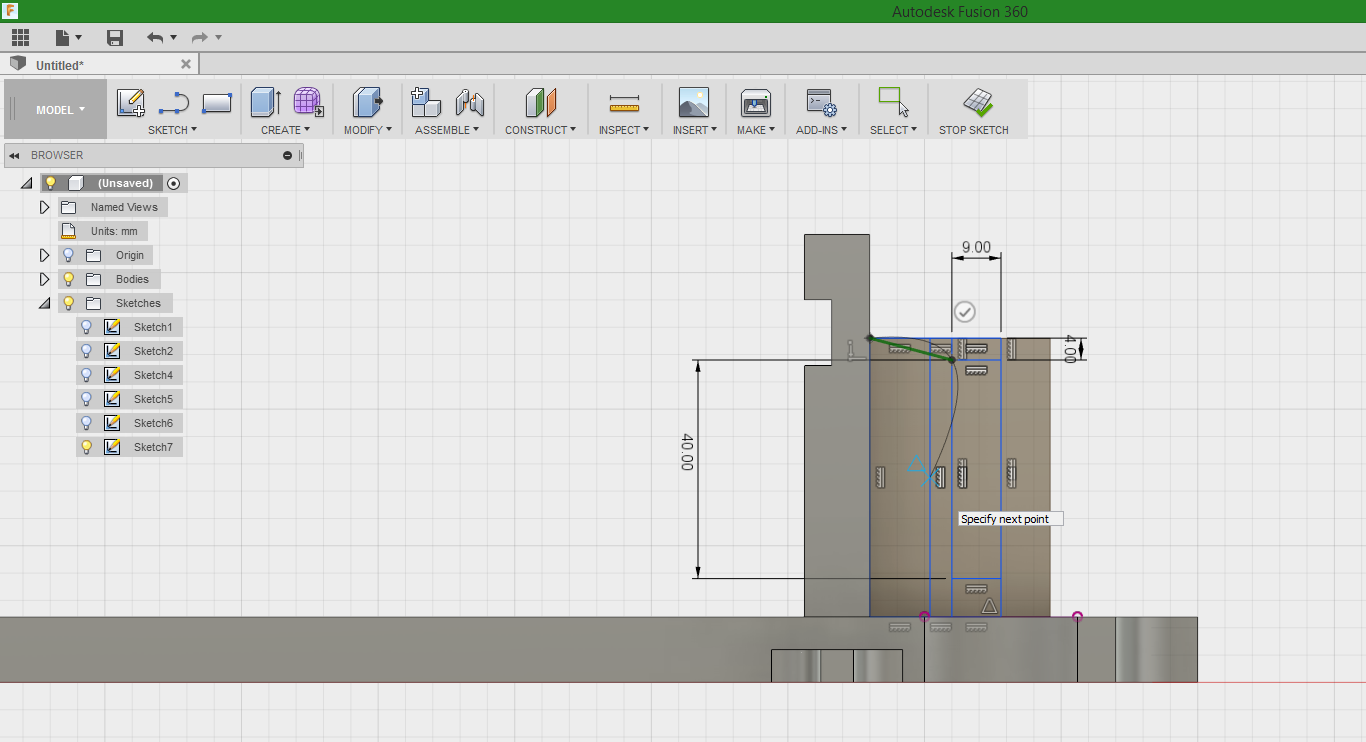Open the CONSTRUCT dropdown menu

[x=540, y=130]
